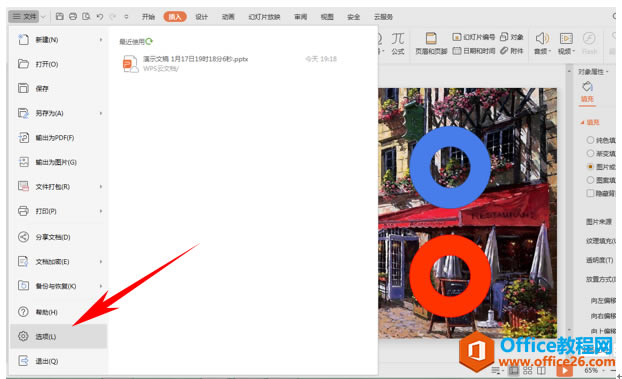Select 文件打包(R) in the file menu
Screen dimensions: 622x379
click(59, 187)
